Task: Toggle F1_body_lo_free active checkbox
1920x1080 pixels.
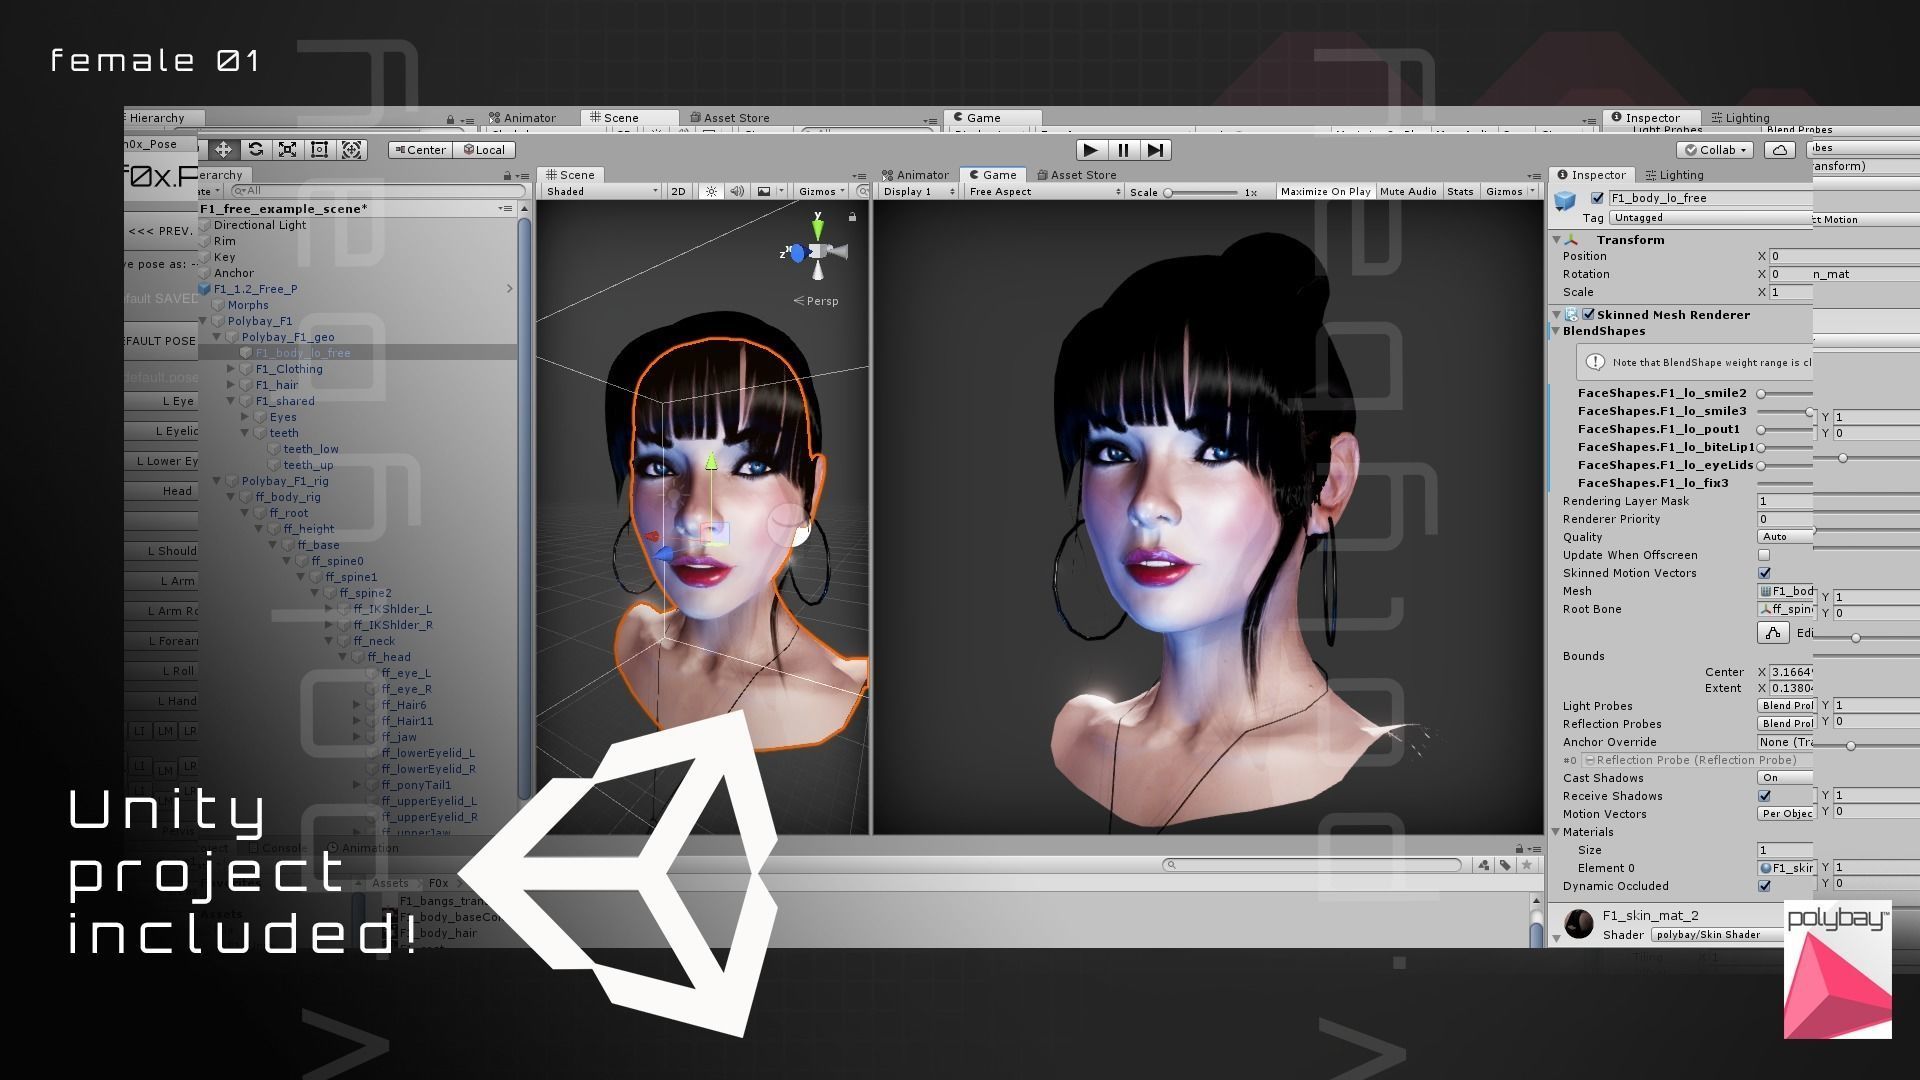Action: [x=1597, y=198]
